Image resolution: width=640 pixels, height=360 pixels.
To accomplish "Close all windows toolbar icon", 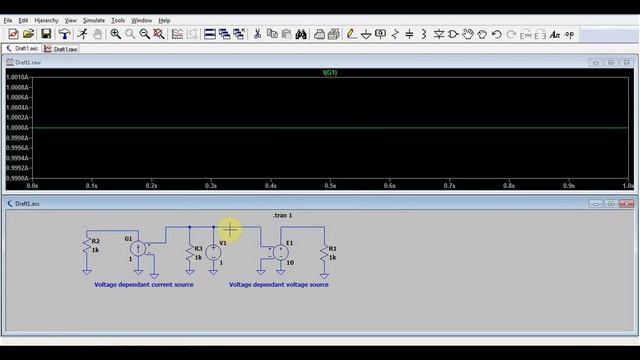I will 239,34.
